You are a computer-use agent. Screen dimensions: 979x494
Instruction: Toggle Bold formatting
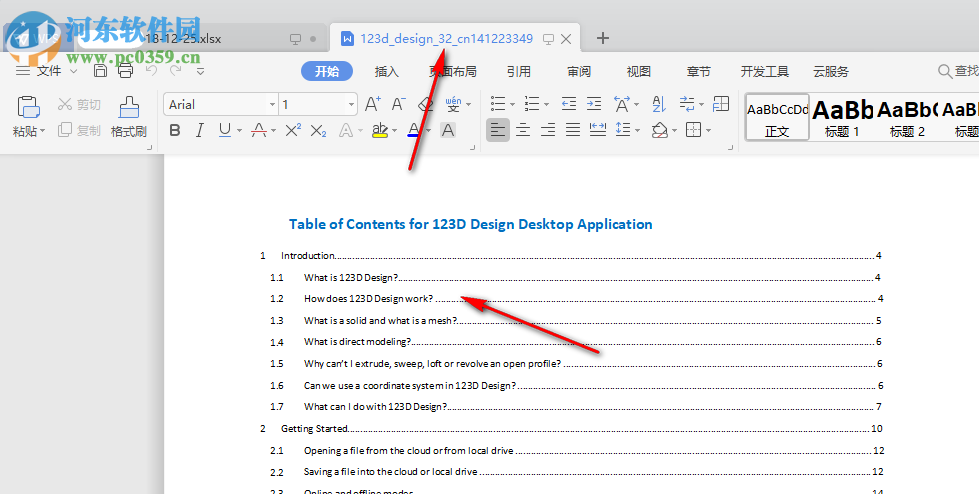(x=175, y=130)
